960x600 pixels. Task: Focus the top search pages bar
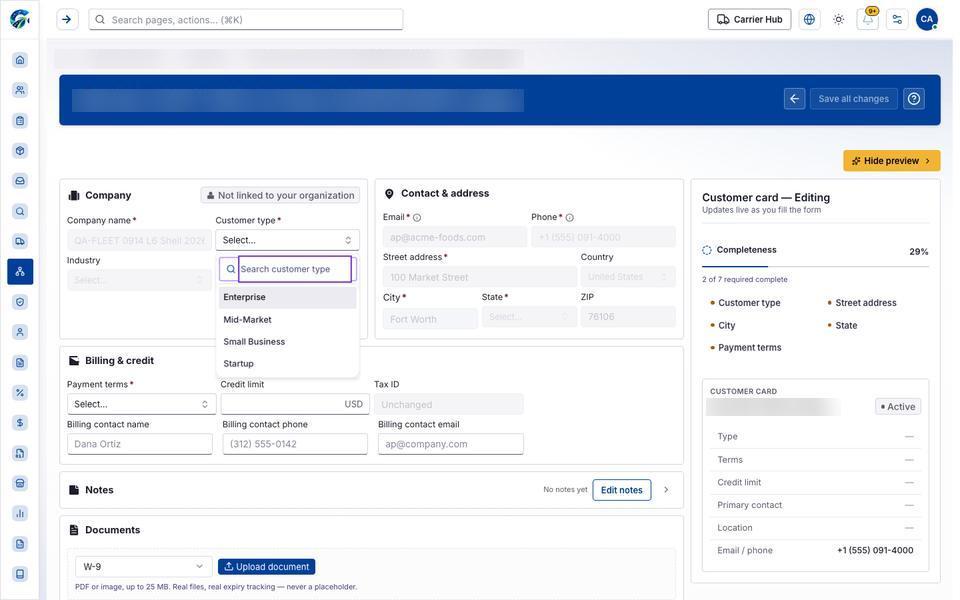click(x=246, y=20)
